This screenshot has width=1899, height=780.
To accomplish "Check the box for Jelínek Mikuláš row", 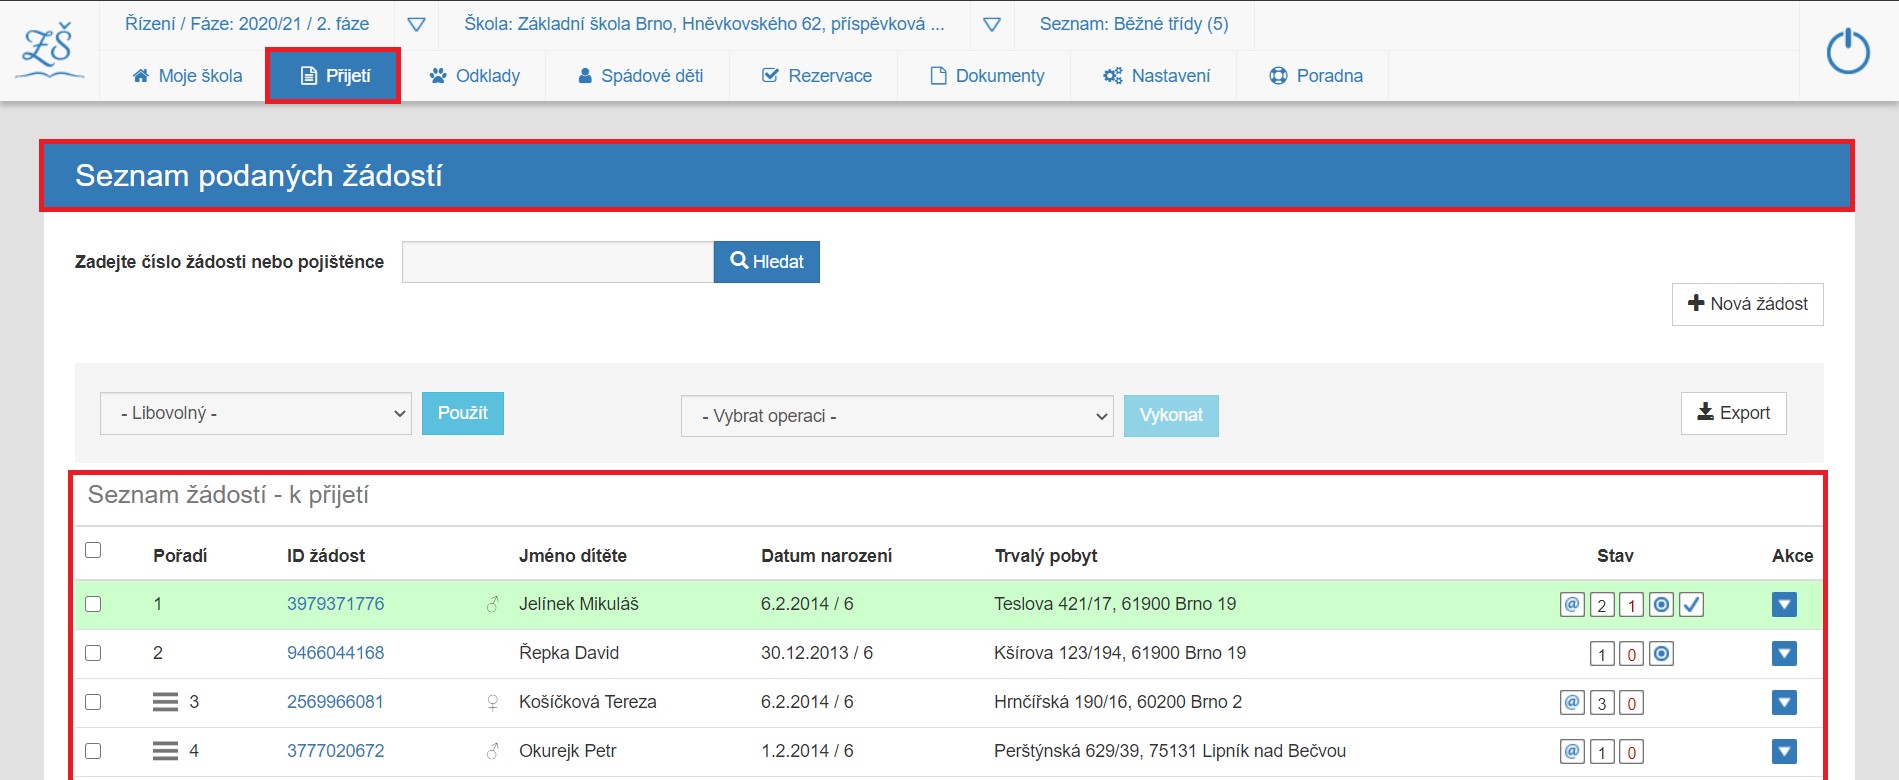I will coord(93,604).
